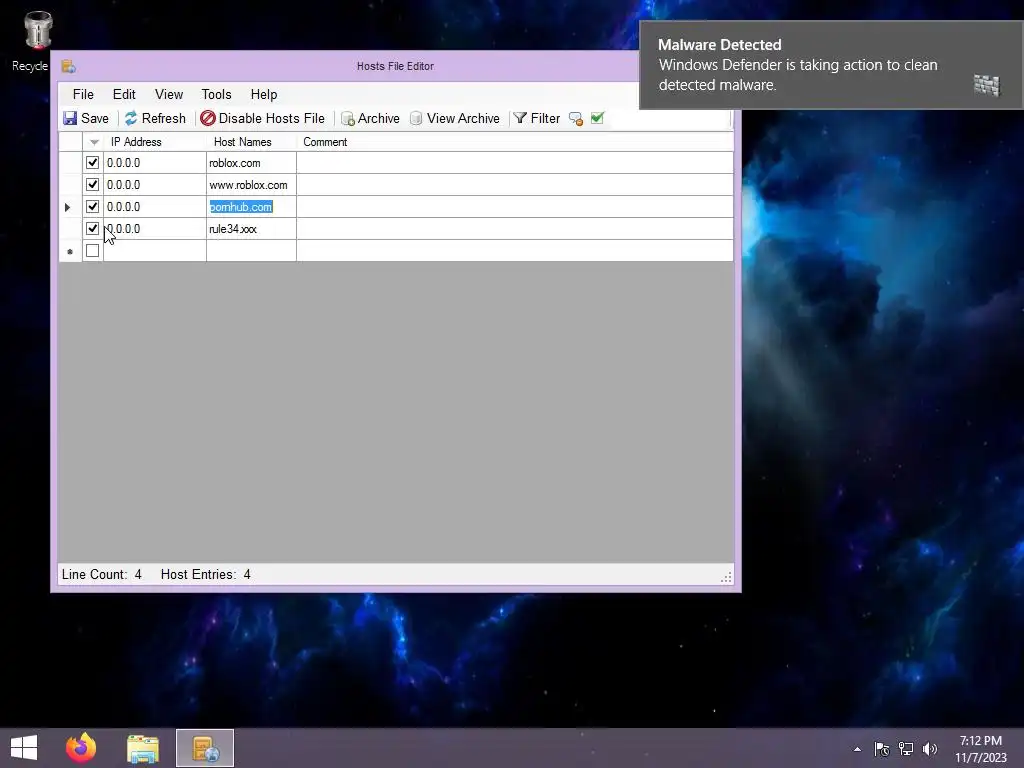Click the network tray icon

coord(906,749)
